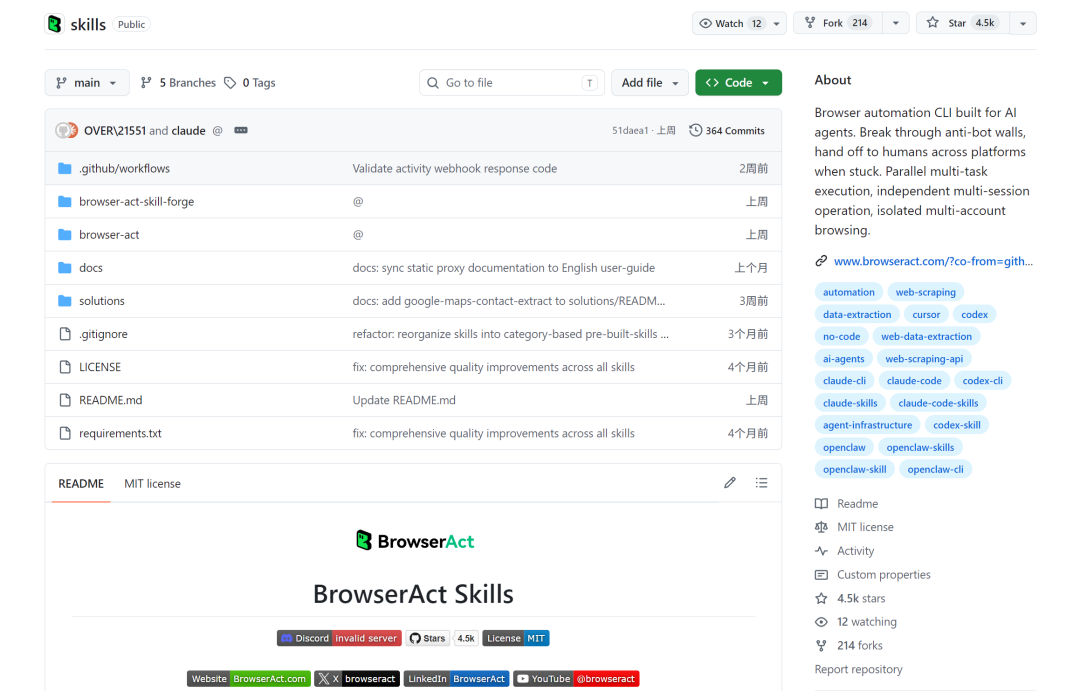This screenshot has height=691, width=1080.
Task: Toggle Watch for this repository
Action: click(x=731, y=23)
